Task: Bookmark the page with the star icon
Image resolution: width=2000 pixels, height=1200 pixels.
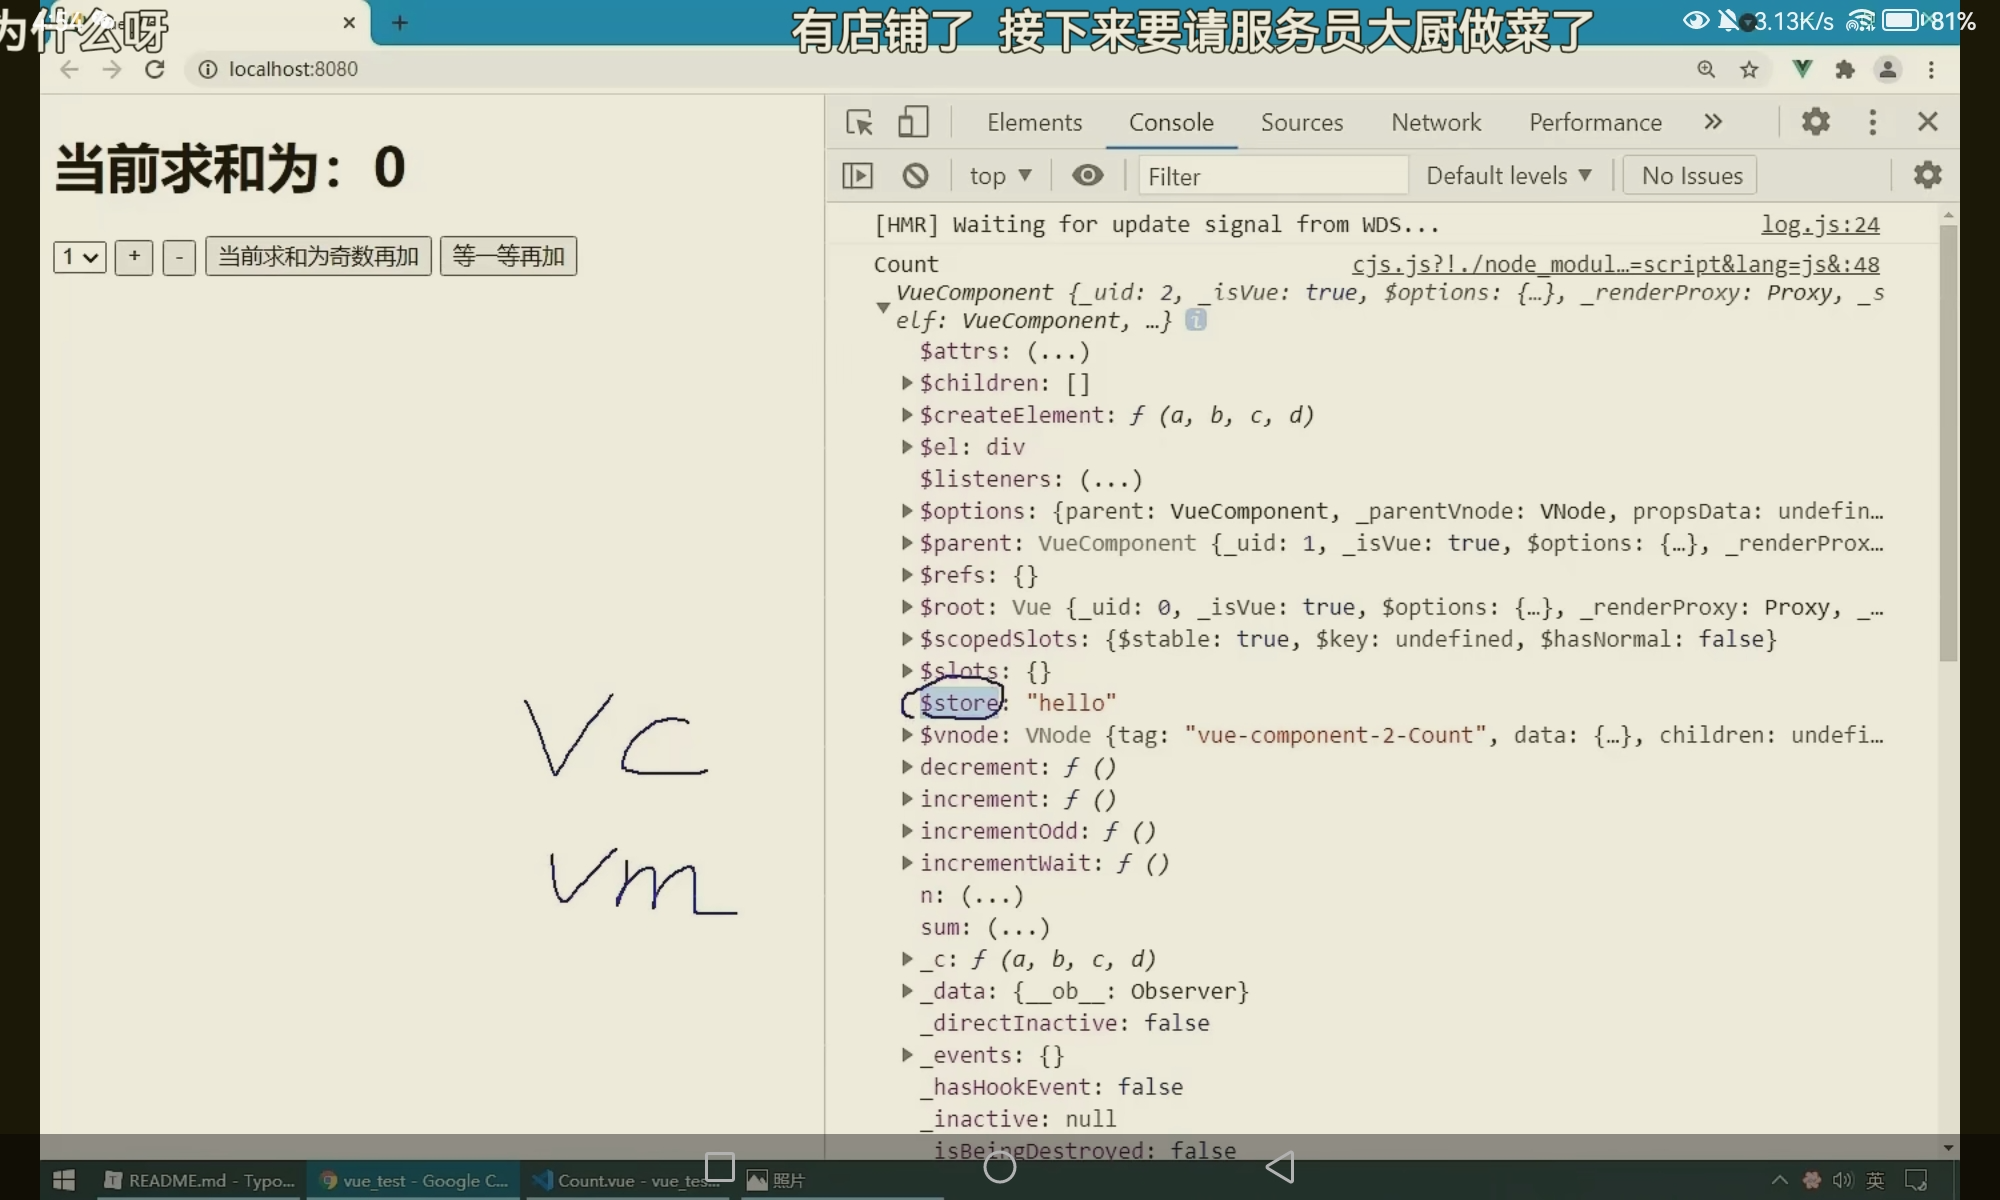Action: pos(1749,69)
